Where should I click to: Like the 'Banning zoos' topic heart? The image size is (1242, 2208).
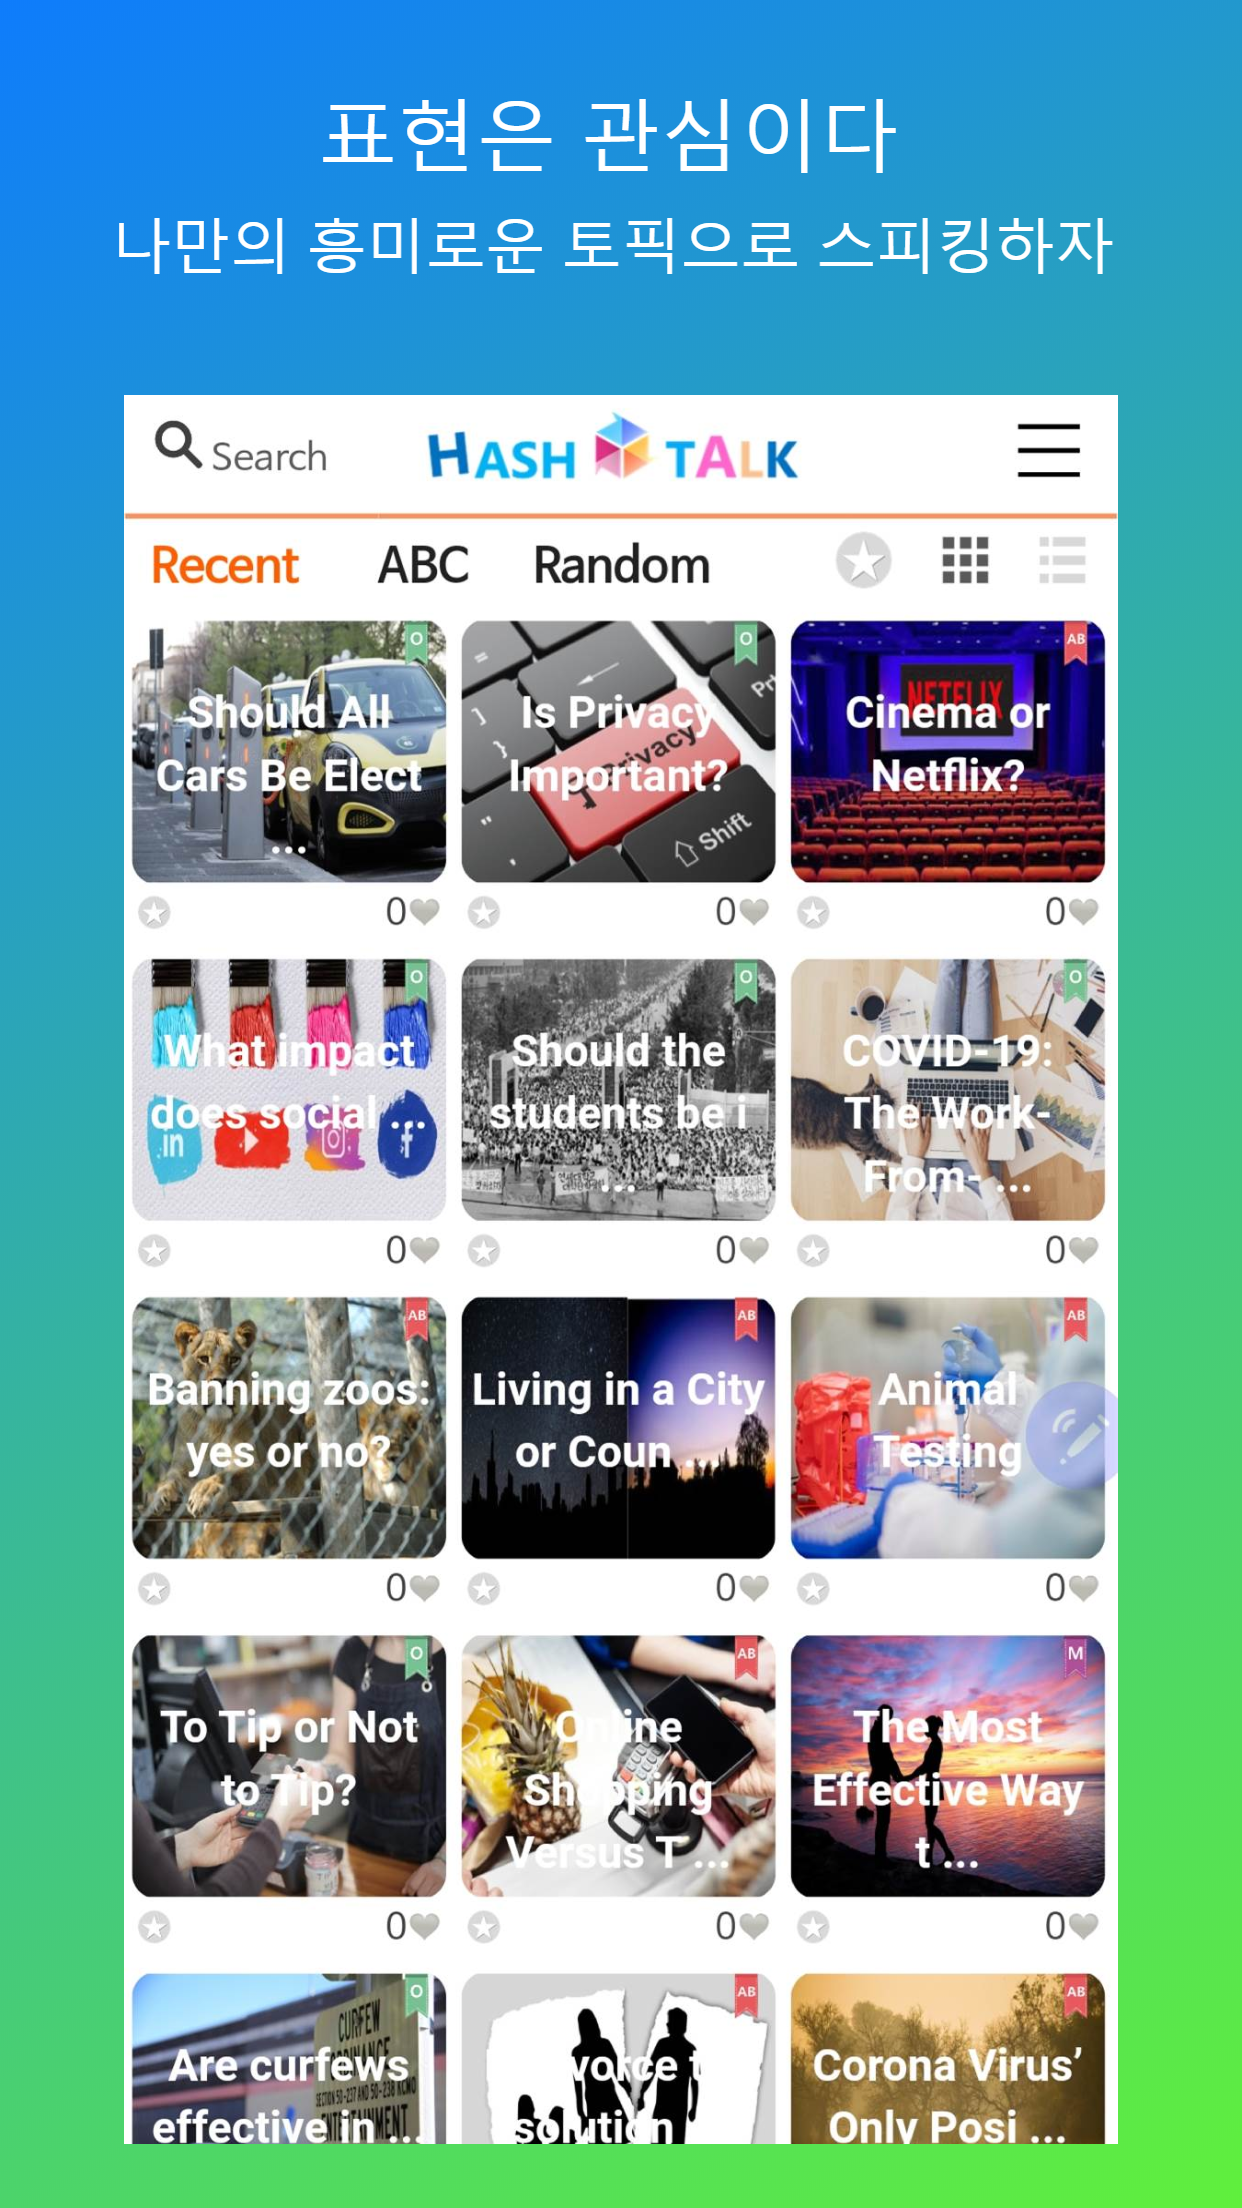click(x=425, y=1587)
